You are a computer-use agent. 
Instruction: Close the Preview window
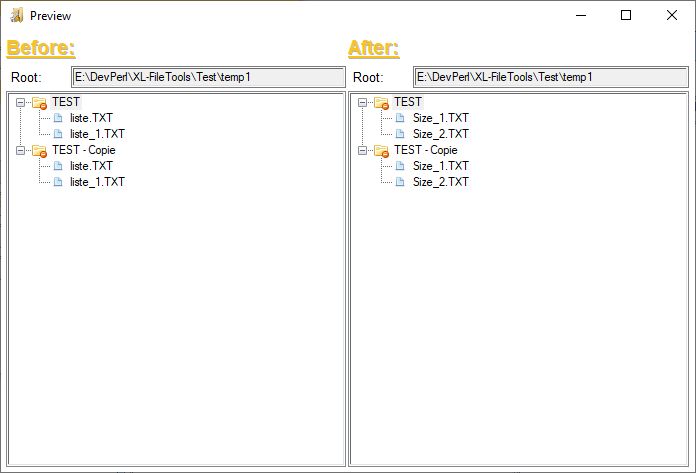tap(672, 16)
